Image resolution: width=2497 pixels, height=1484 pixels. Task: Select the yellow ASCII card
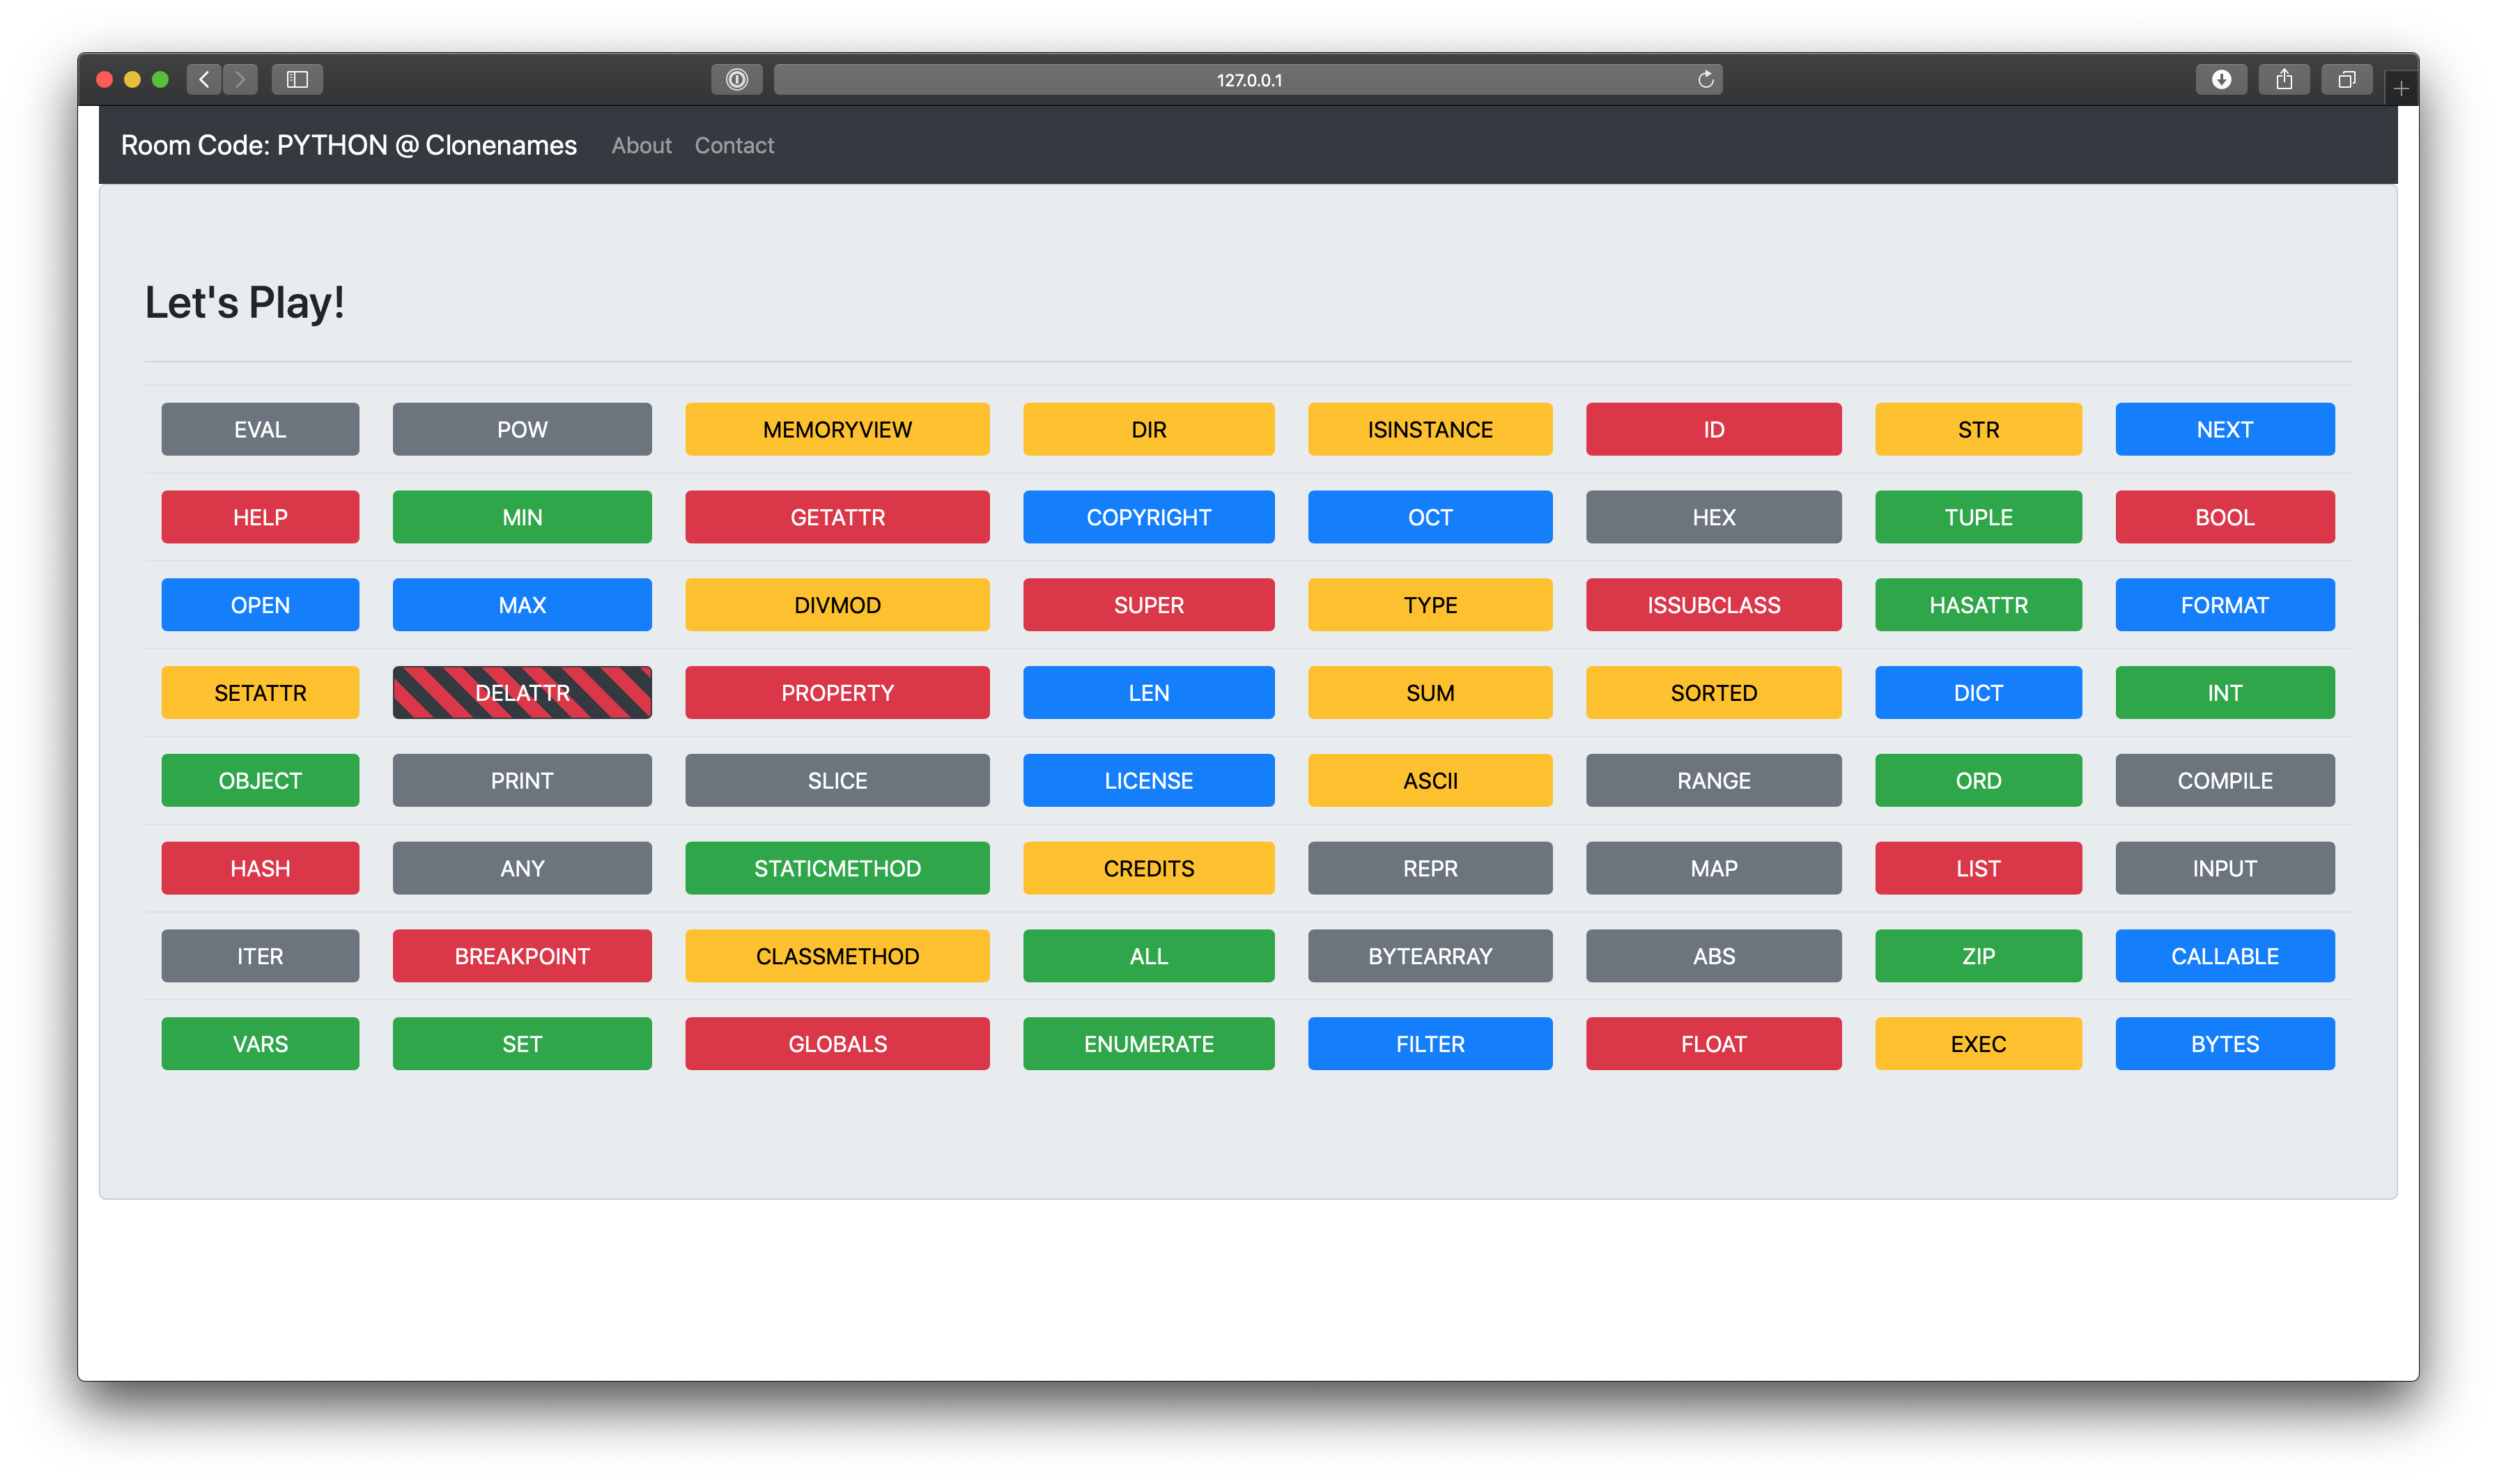pyautogui.click(x=1430, y=780)
